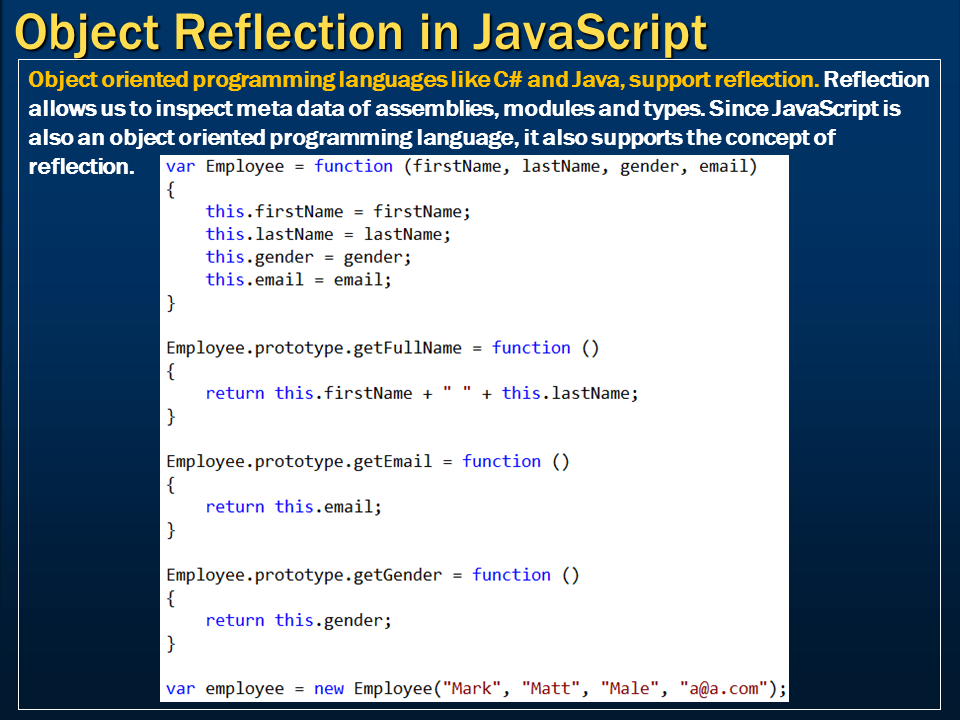Click the string literal "Mark"
The height and width of the screenshot is (720, 960).
pos(471,688)
